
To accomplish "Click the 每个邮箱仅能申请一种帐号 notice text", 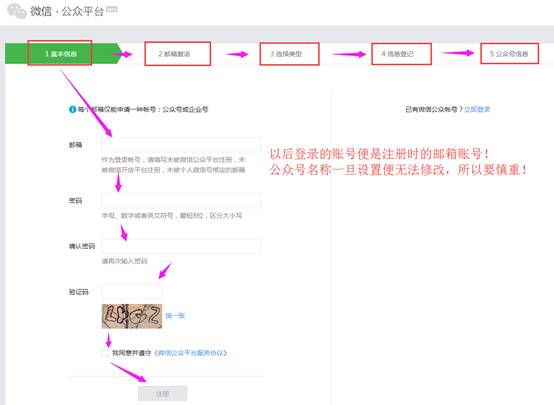I will [143, 109].
